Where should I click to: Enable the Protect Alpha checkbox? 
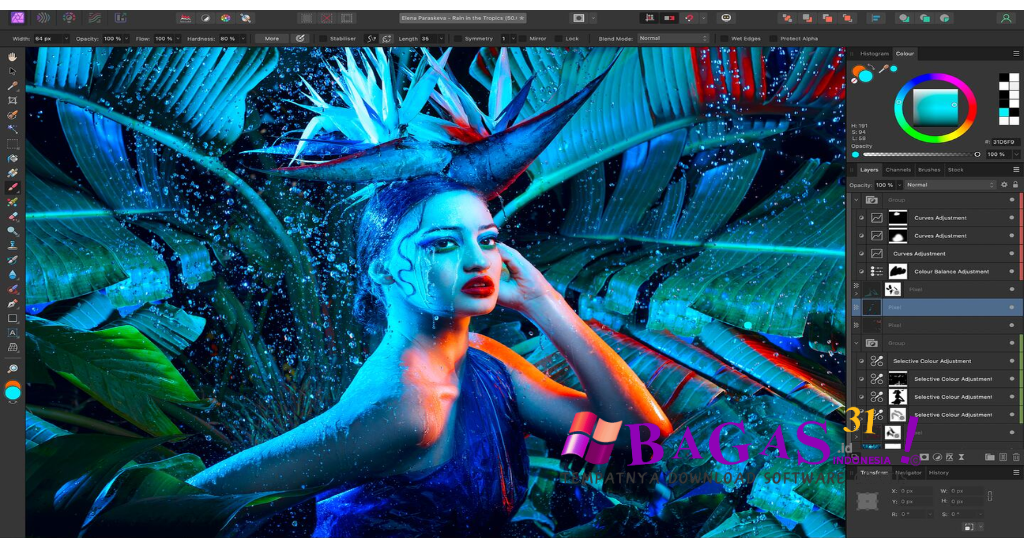click(x=773, y=39)
